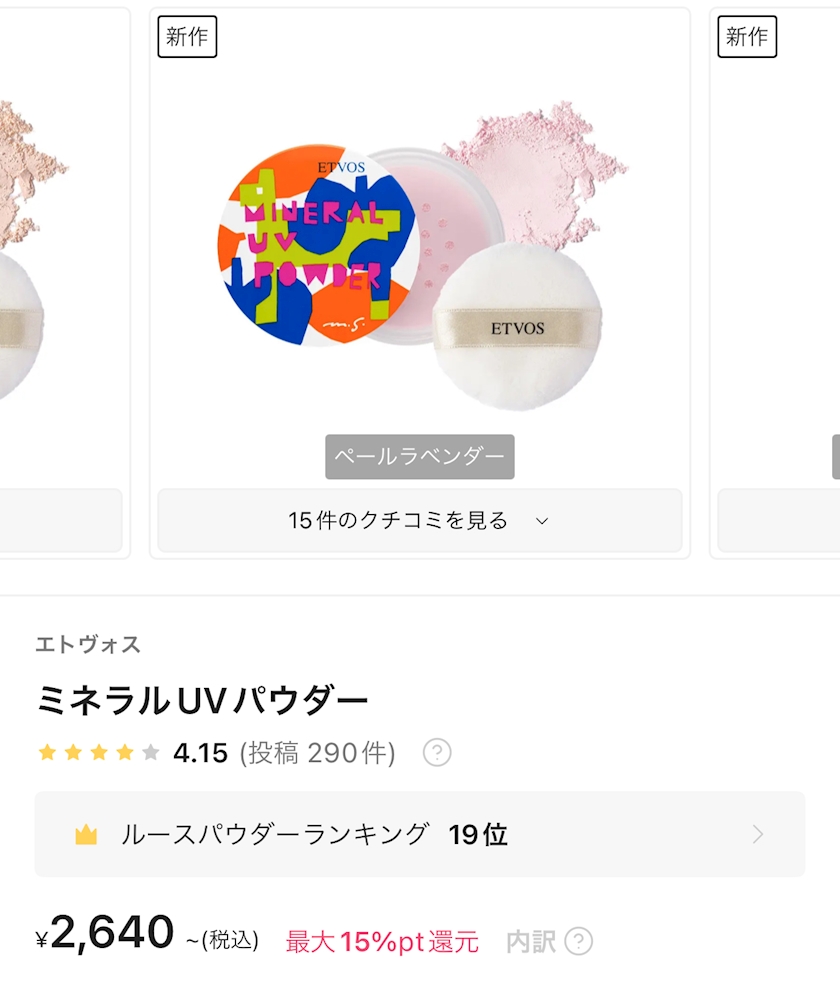Image resolution: width=840 pixels, height=982 pixels.
Task: Tap the 新作 badge on the right card
Action: (x=747, y=37)
